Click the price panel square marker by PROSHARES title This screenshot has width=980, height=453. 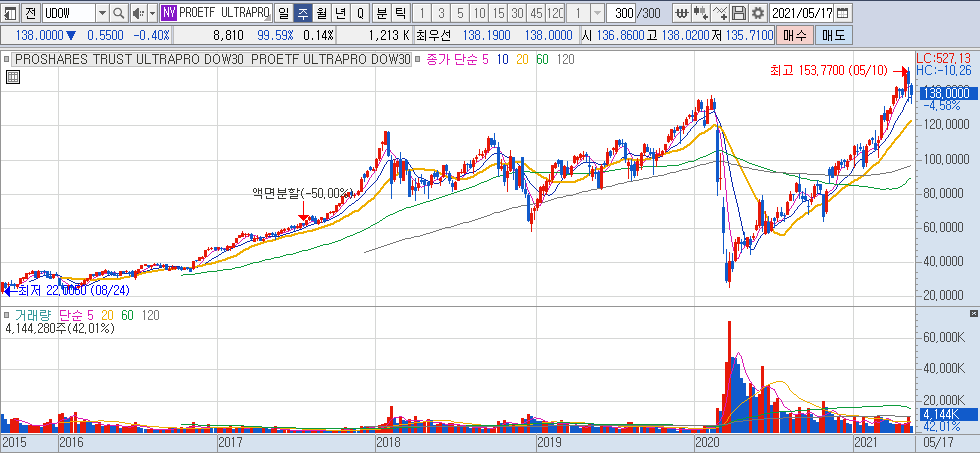[6, 60]
